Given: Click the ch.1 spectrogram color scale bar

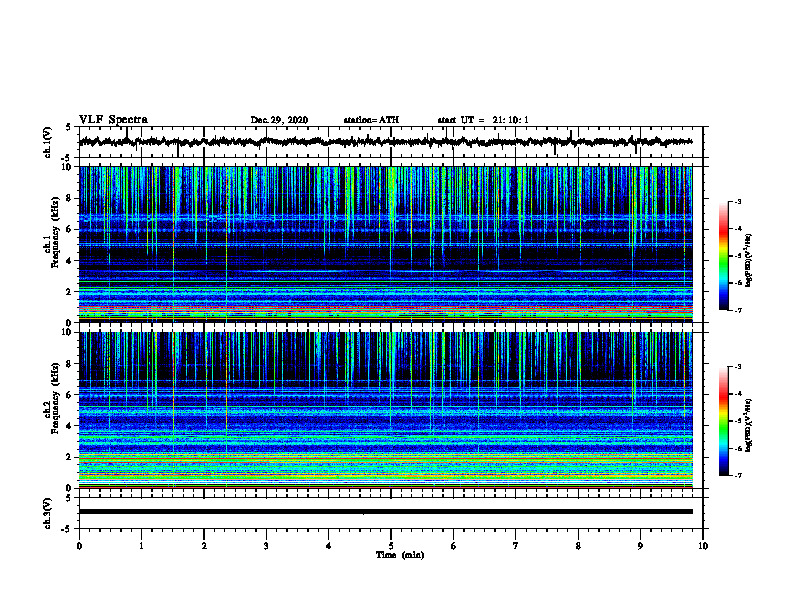Looking at the screenshot, I should coord(723,256).
